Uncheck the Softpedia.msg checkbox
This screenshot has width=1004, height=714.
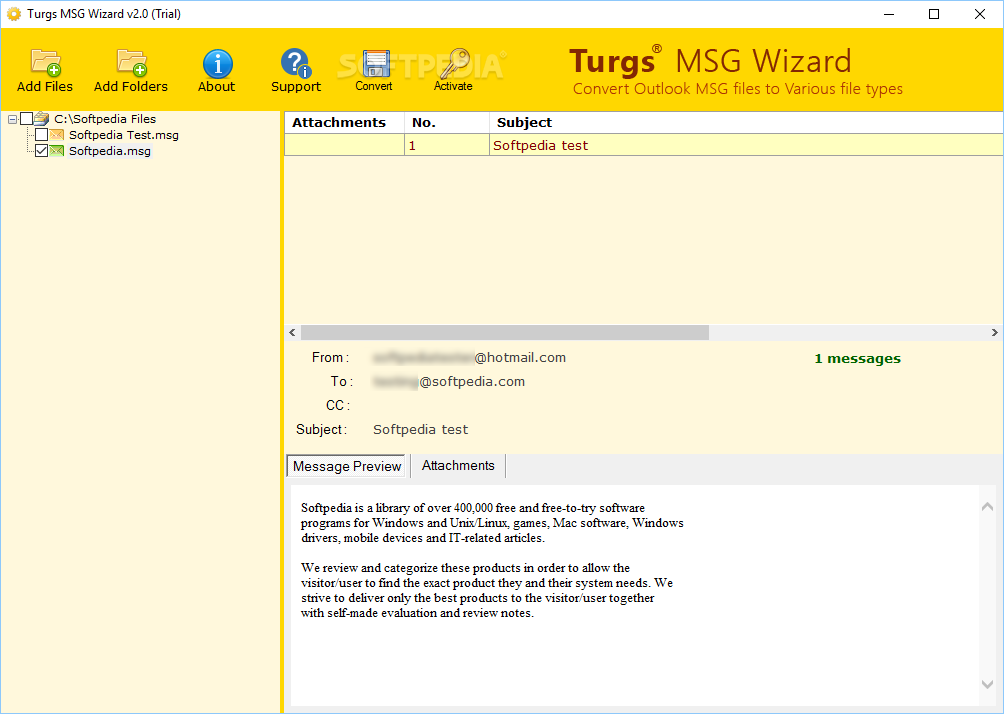pyautogui.click(x=42, y=150)
